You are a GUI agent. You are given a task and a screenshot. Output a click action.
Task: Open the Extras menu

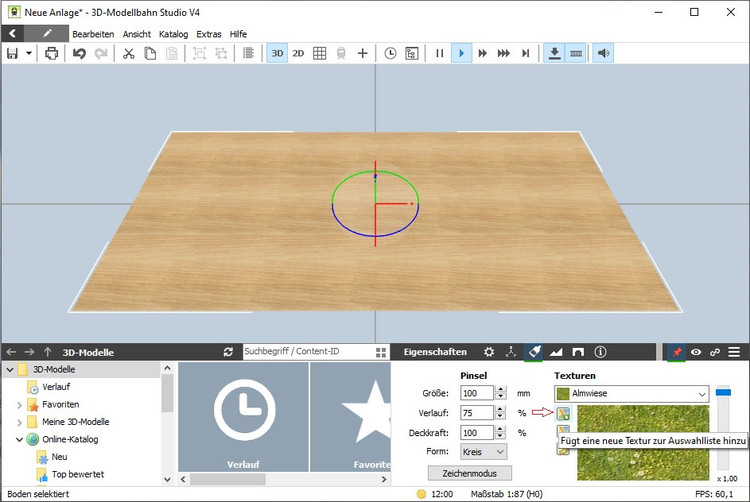pyautogui.click(x=209, y=33)
